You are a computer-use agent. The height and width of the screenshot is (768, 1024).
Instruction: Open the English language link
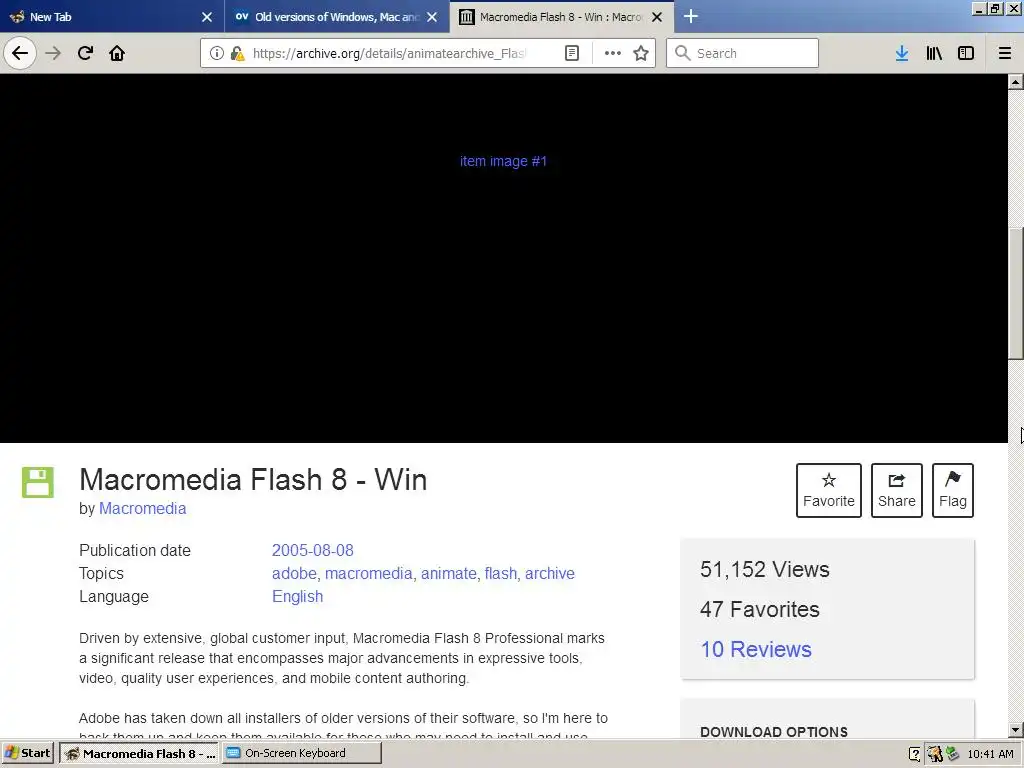point(297,596)
